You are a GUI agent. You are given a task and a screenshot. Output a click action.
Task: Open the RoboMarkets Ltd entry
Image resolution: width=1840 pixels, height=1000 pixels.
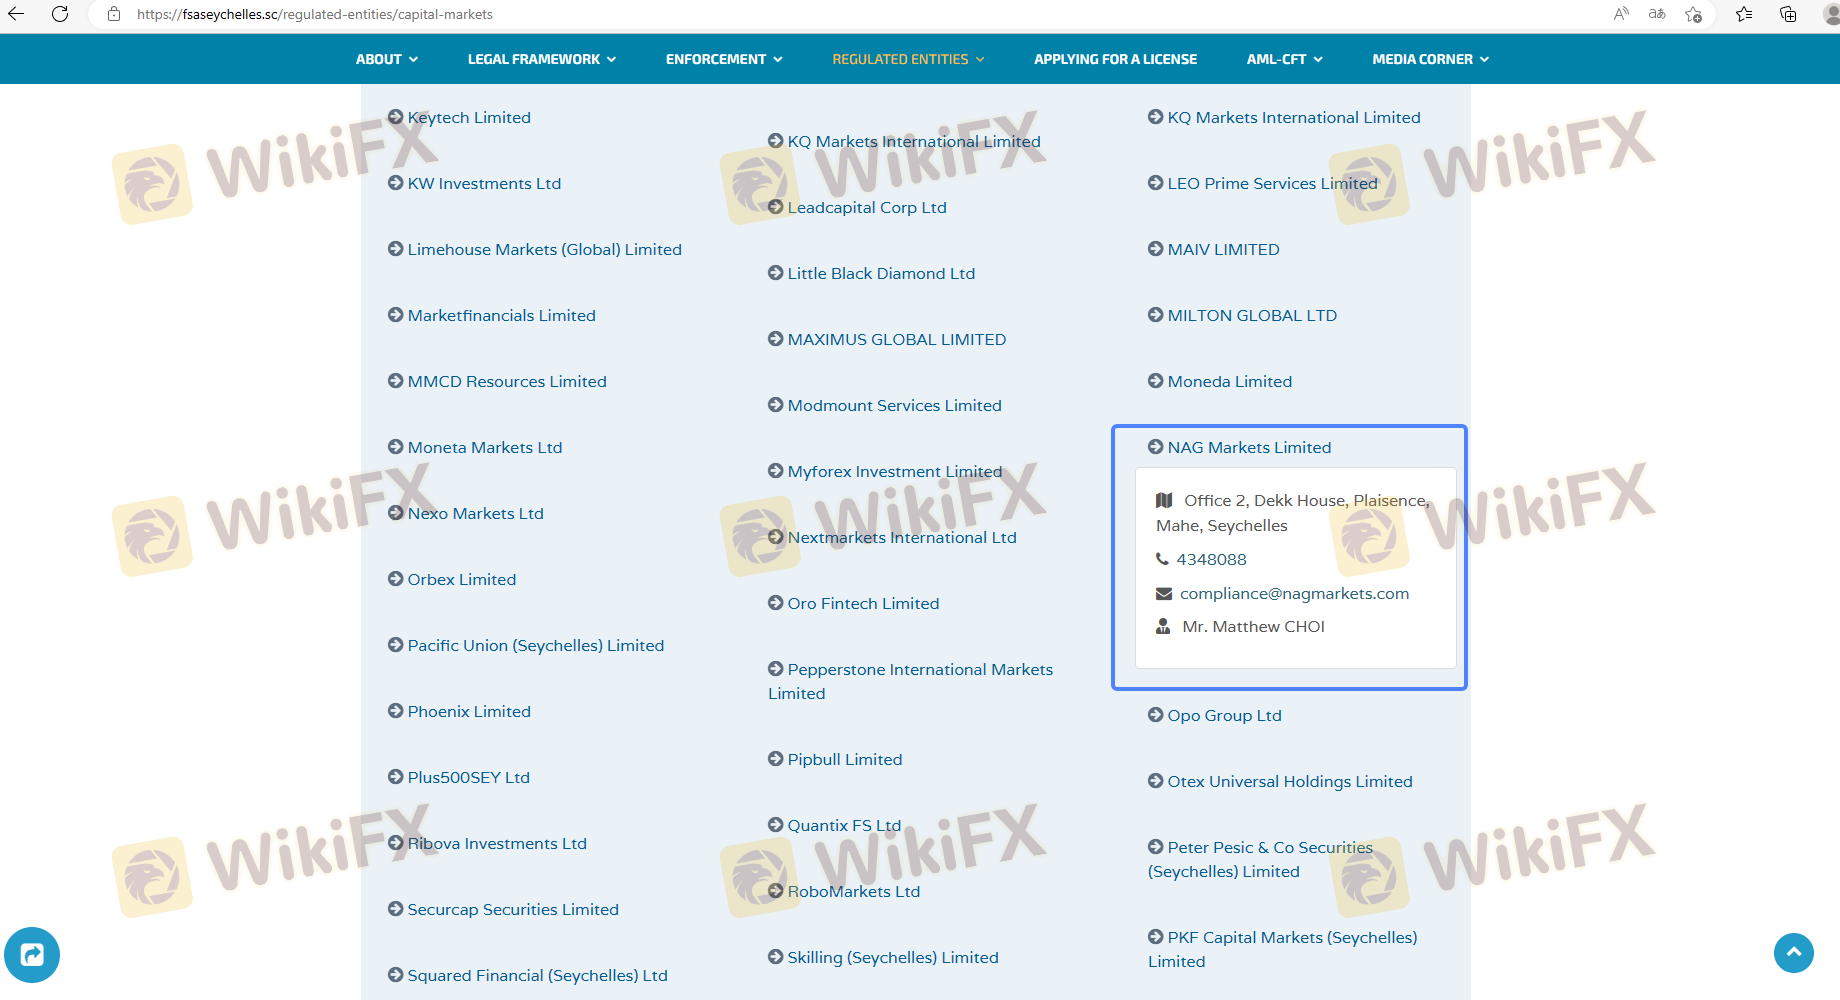(x=853, y=891)
